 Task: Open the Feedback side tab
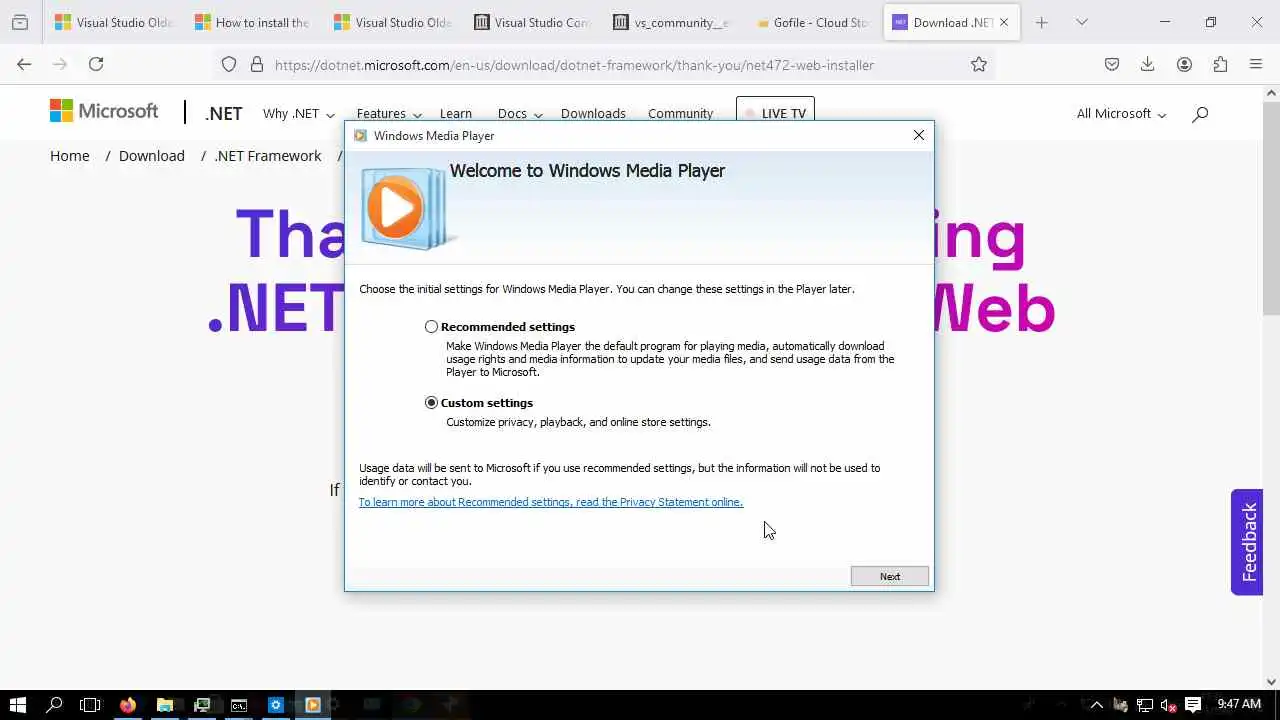click(x=1247, y=542)
